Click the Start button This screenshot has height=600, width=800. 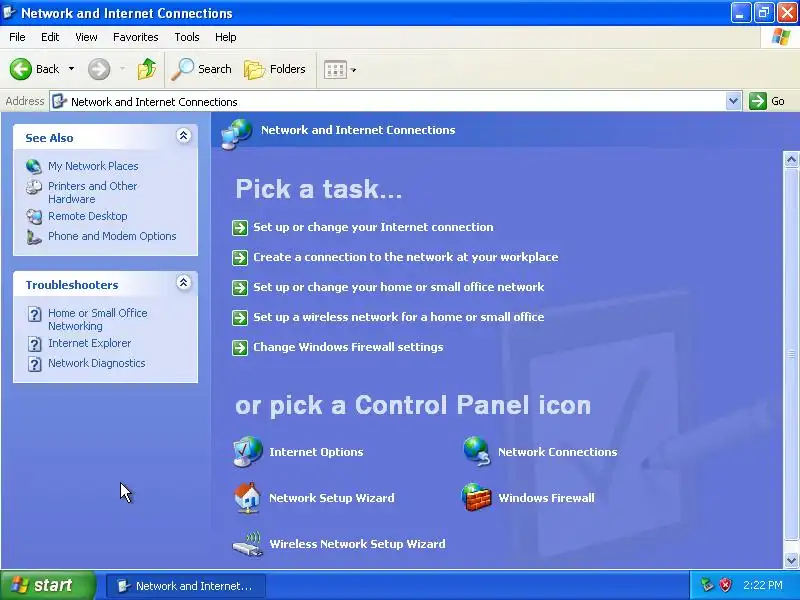point(48,585)
